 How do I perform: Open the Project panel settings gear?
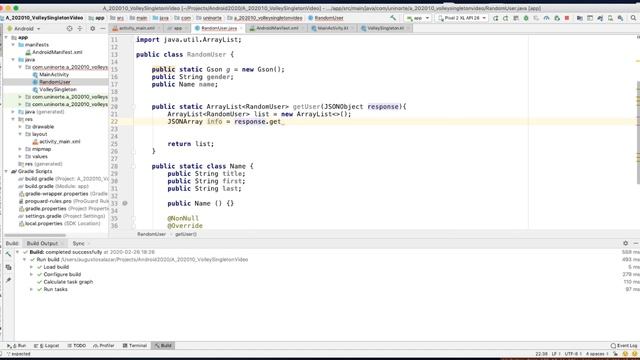93,29
